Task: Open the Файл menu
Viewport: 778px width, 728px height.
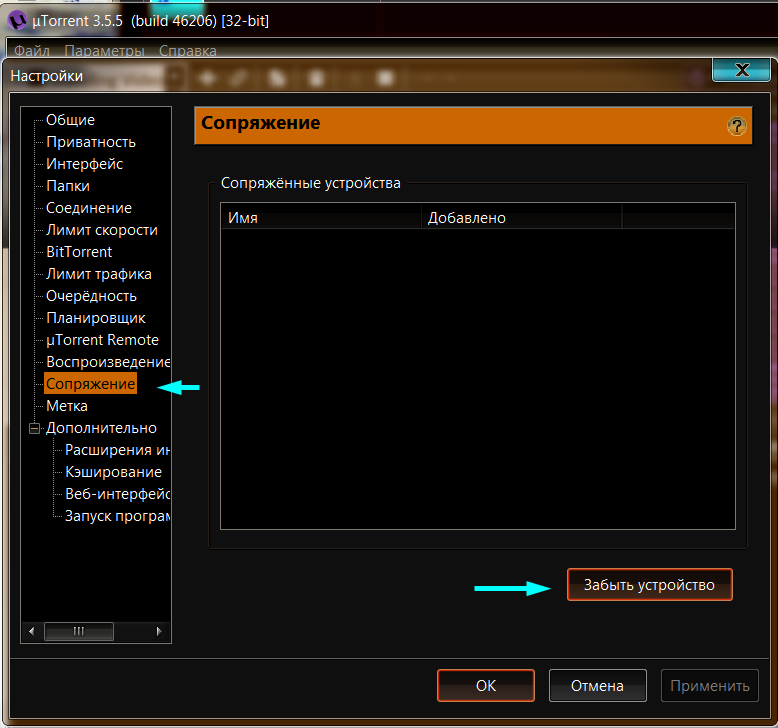Action: (32, 50)
